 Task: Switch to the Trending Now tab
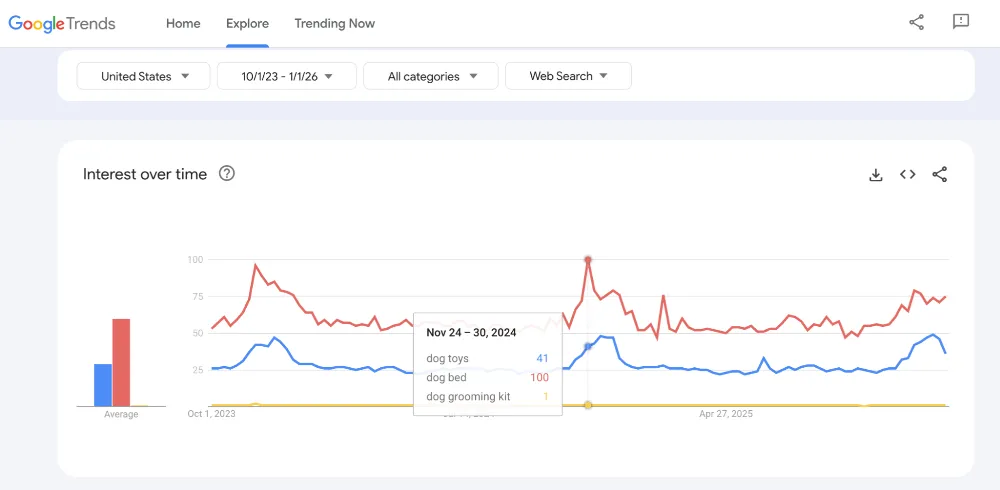335,24
